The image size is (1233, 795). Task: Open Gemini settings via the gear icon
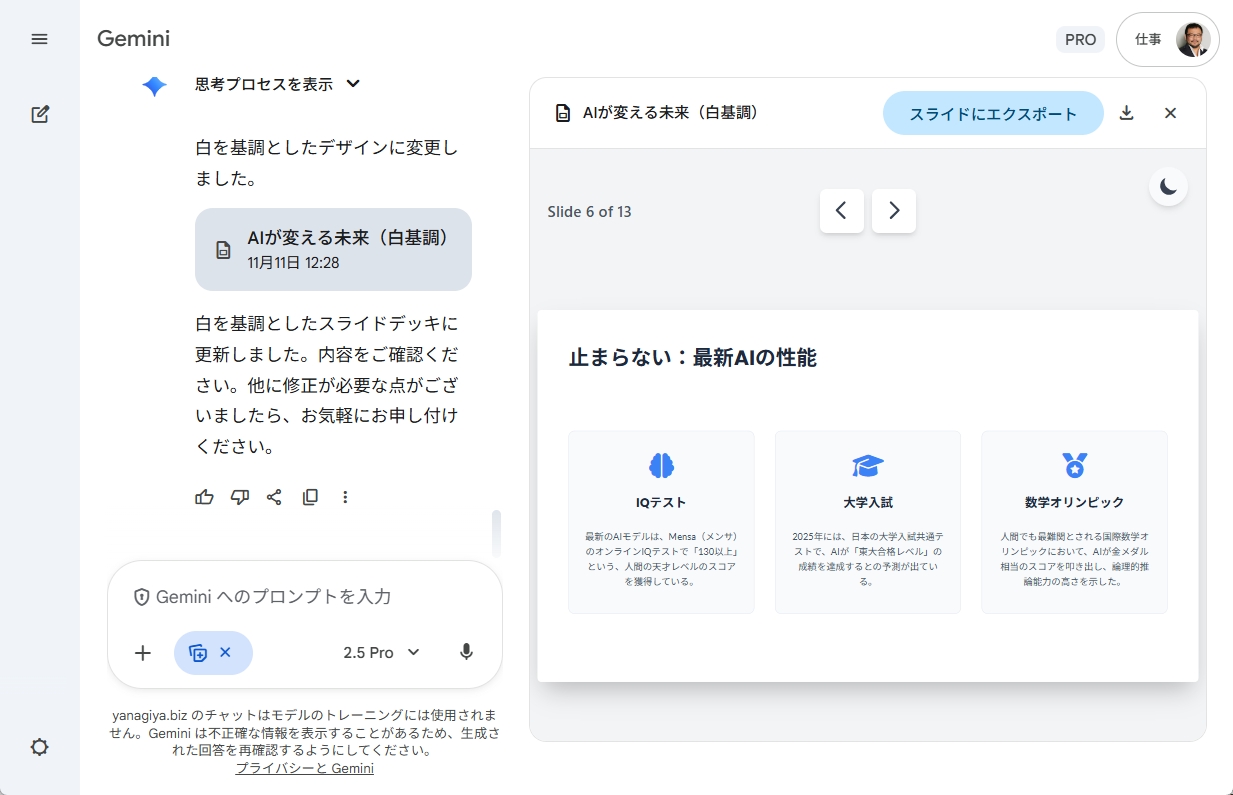pyautogui.click(x=40, y=747)
